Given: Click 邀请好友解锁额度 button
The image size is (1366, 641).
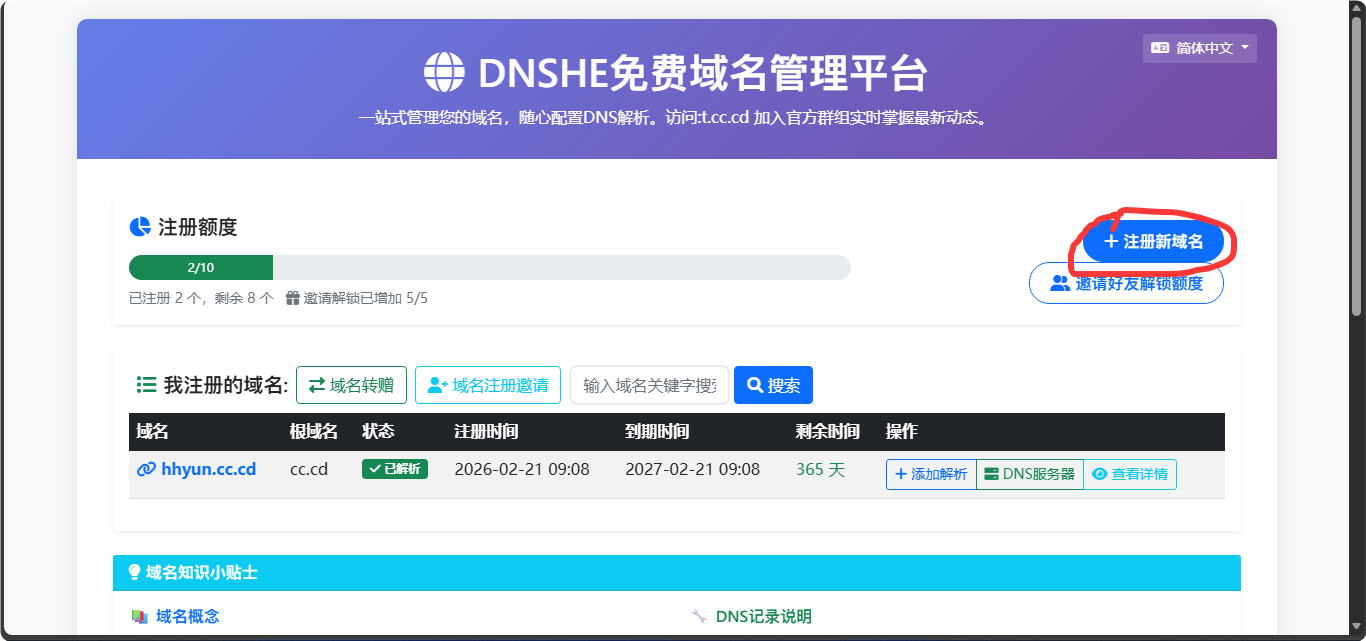Looking at the screenshot, I should point(1126,283).
